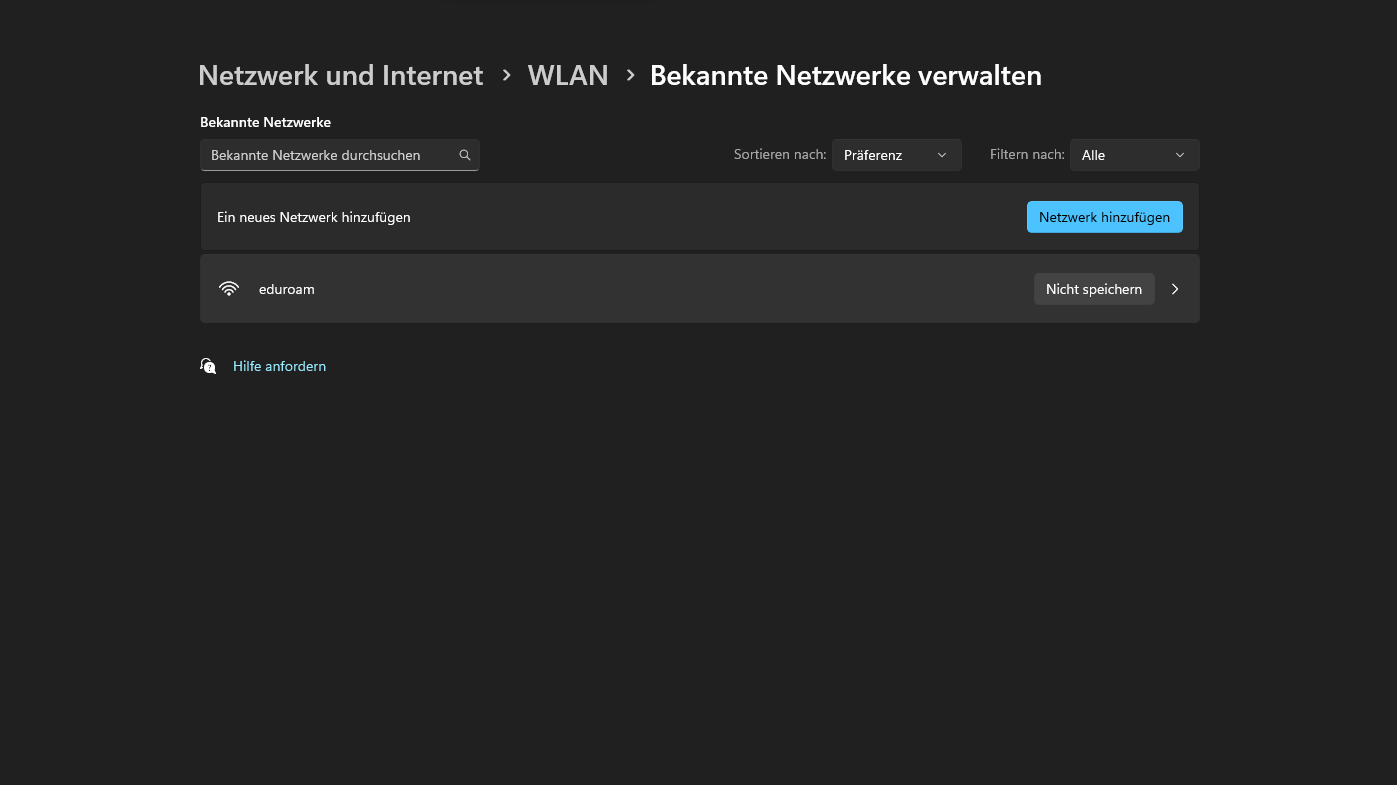Click the help chat bubble icon
This screenshot has width=1397, height=785.
[208, 366]
